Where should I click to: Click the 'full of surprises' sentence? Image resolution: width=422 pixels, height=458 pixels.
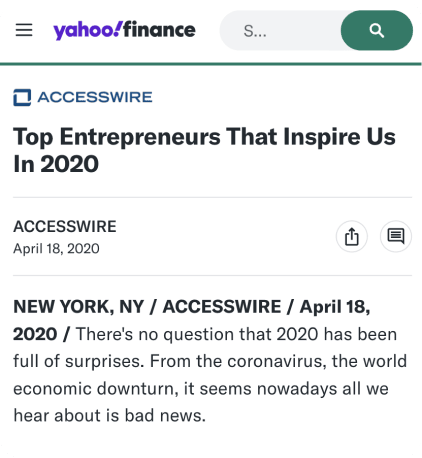tap(79, 361)
